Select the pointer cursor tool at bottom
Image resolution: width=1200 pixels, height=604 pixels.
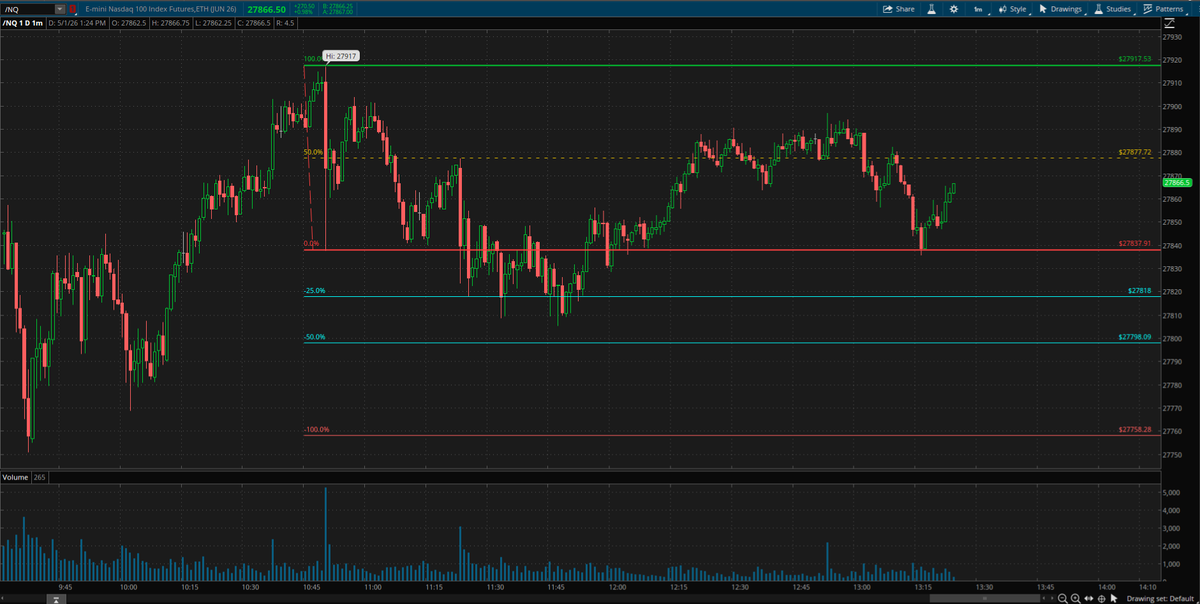point(1114,598)
